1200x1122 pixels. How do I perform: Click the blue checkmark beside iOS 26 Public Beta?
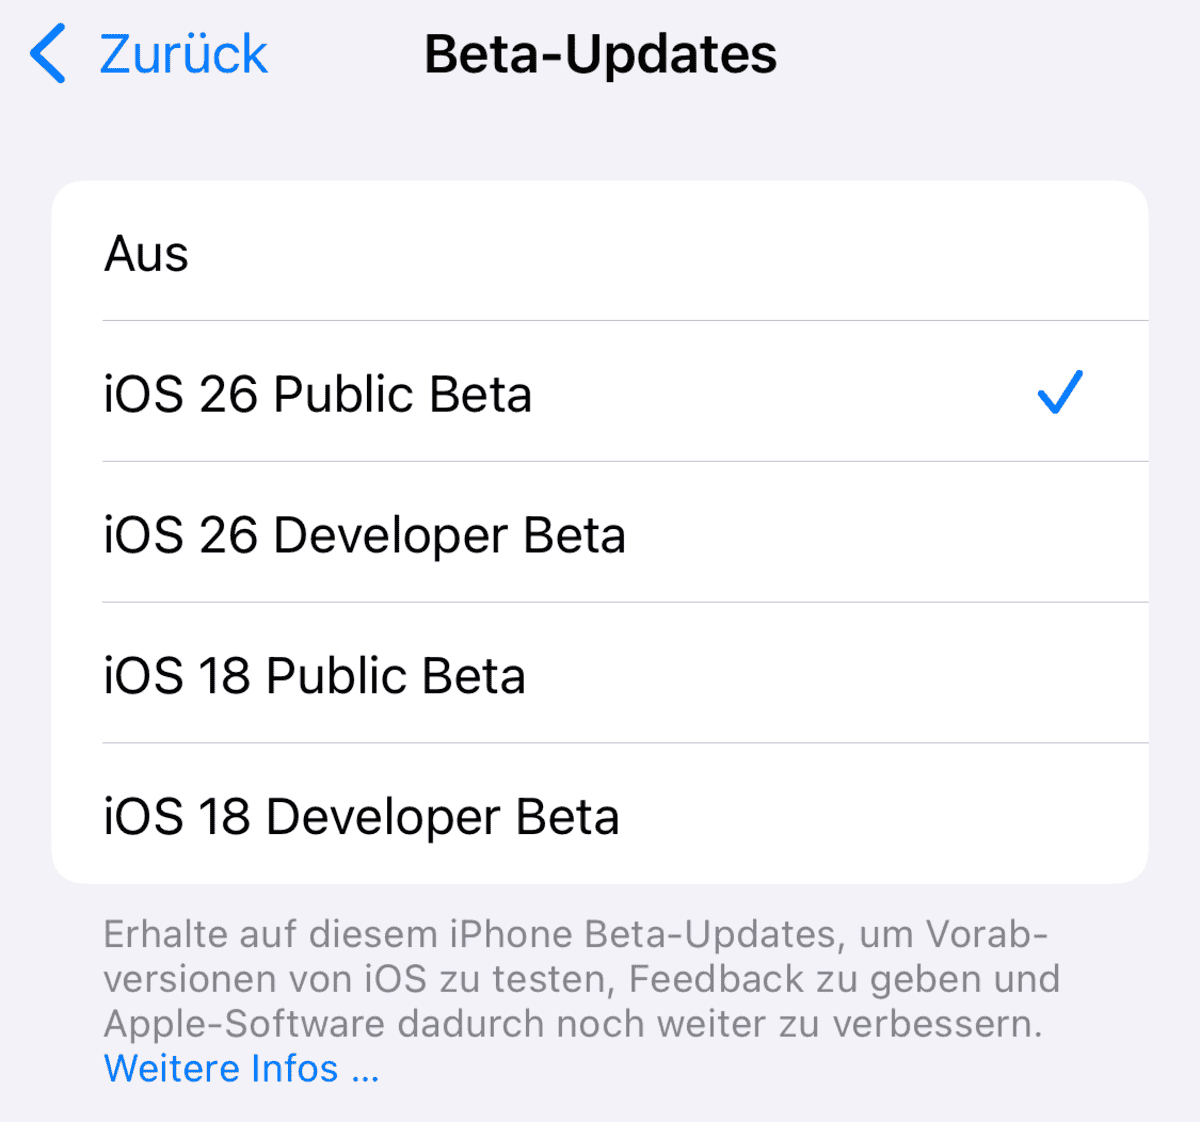tap(1060, 392)
